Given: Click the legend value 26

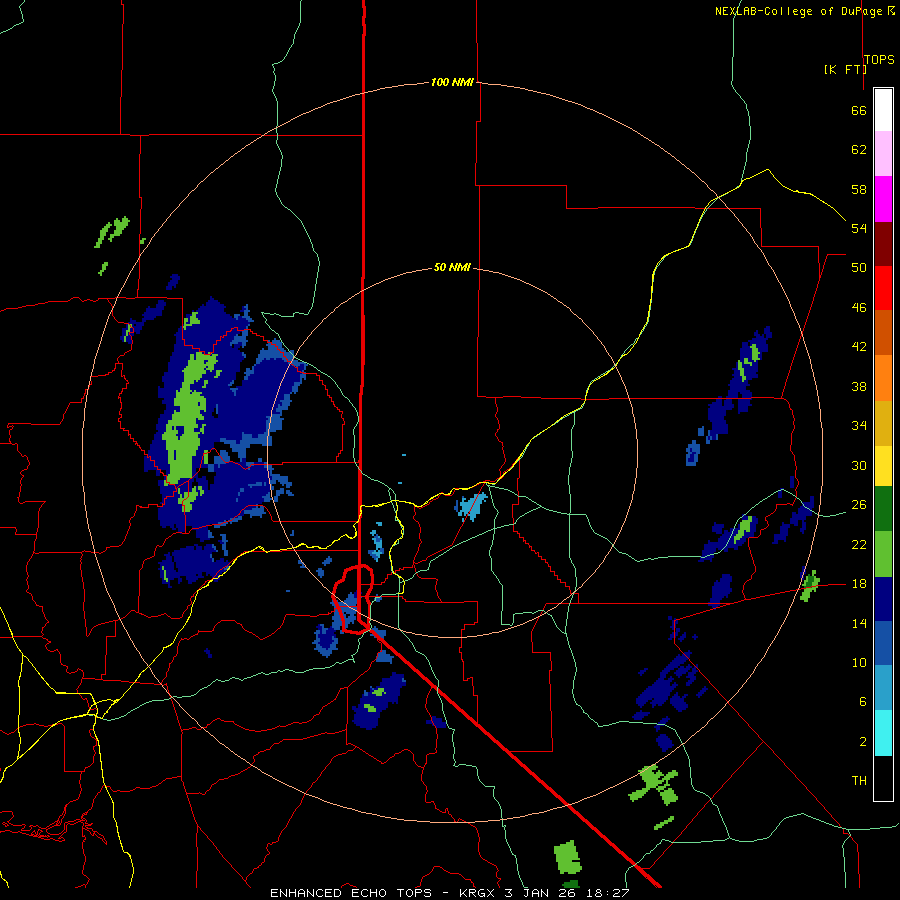Looking at the screenshot, I should (x=859, y=505).
